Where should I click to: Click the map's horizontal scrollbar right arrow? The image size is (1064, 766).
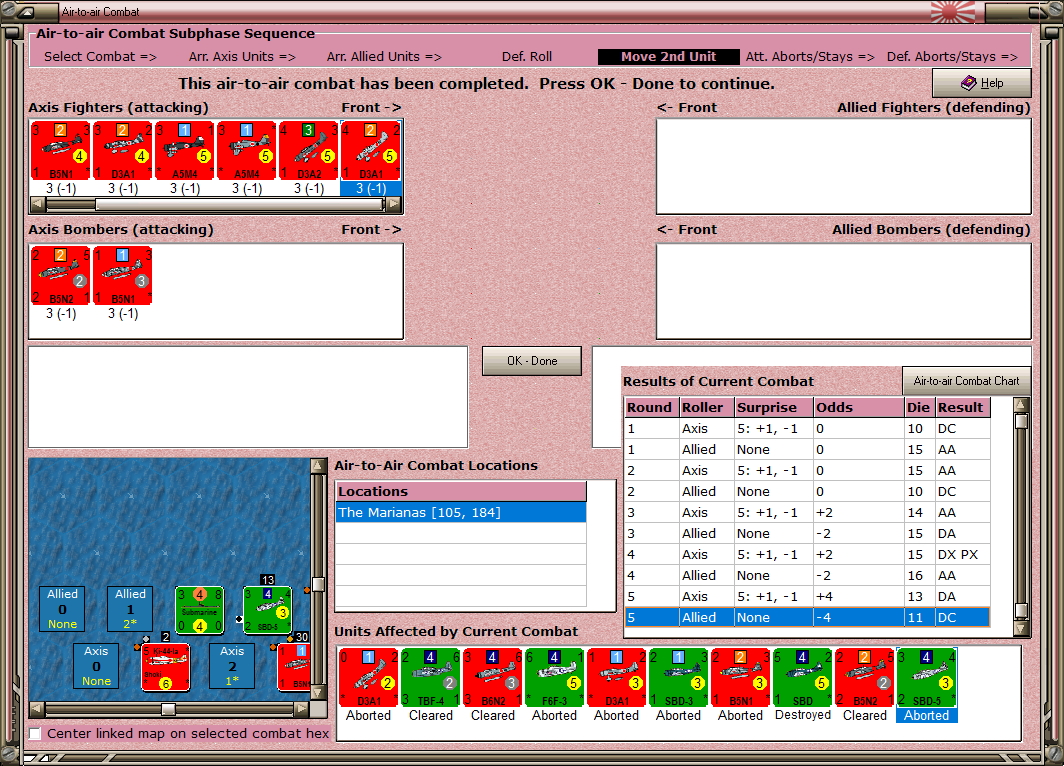click(x=301, y=709)
